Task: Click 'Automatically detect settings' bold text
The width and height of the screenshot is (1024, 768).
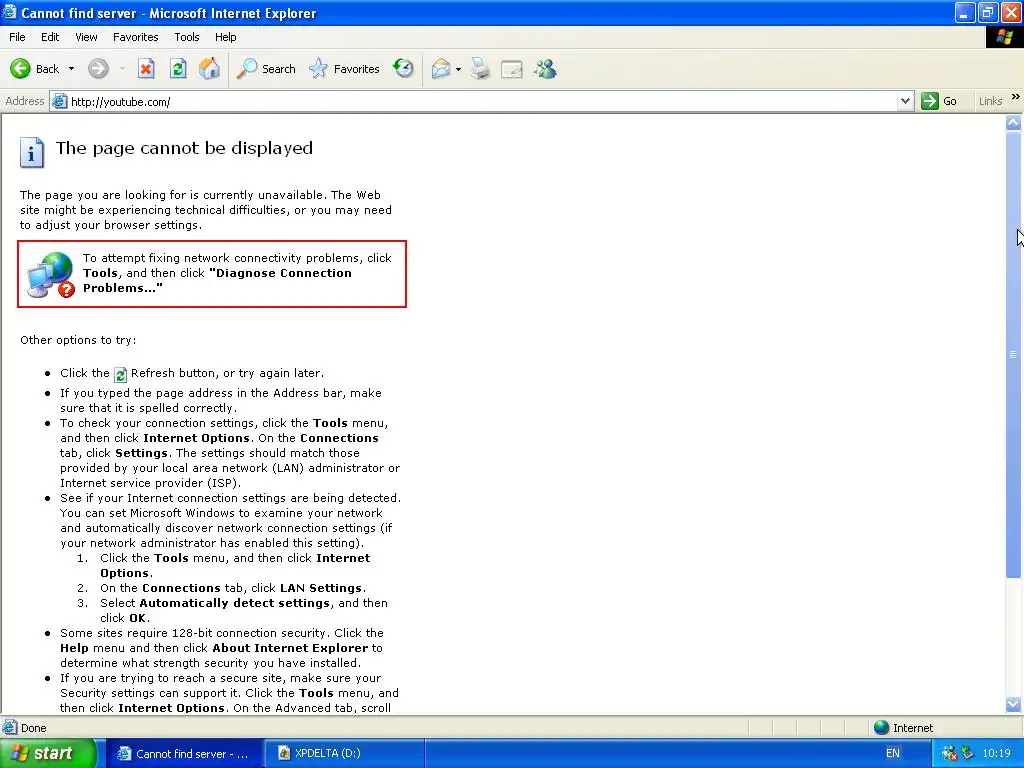Action: coord(234,603)
